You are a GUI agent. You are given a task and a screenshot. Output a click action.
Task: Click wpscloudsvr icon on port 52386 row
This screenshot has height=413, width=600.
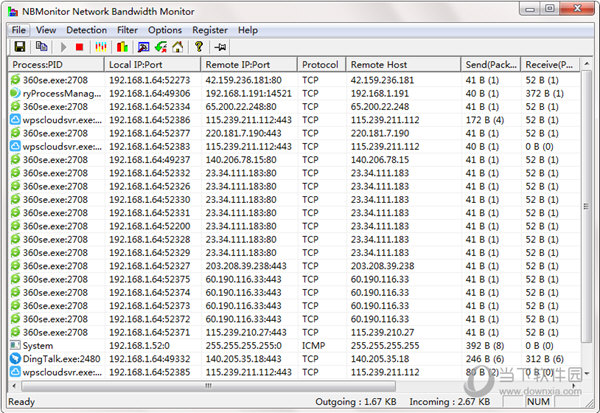pyautogui.click(x=15, y=120)
